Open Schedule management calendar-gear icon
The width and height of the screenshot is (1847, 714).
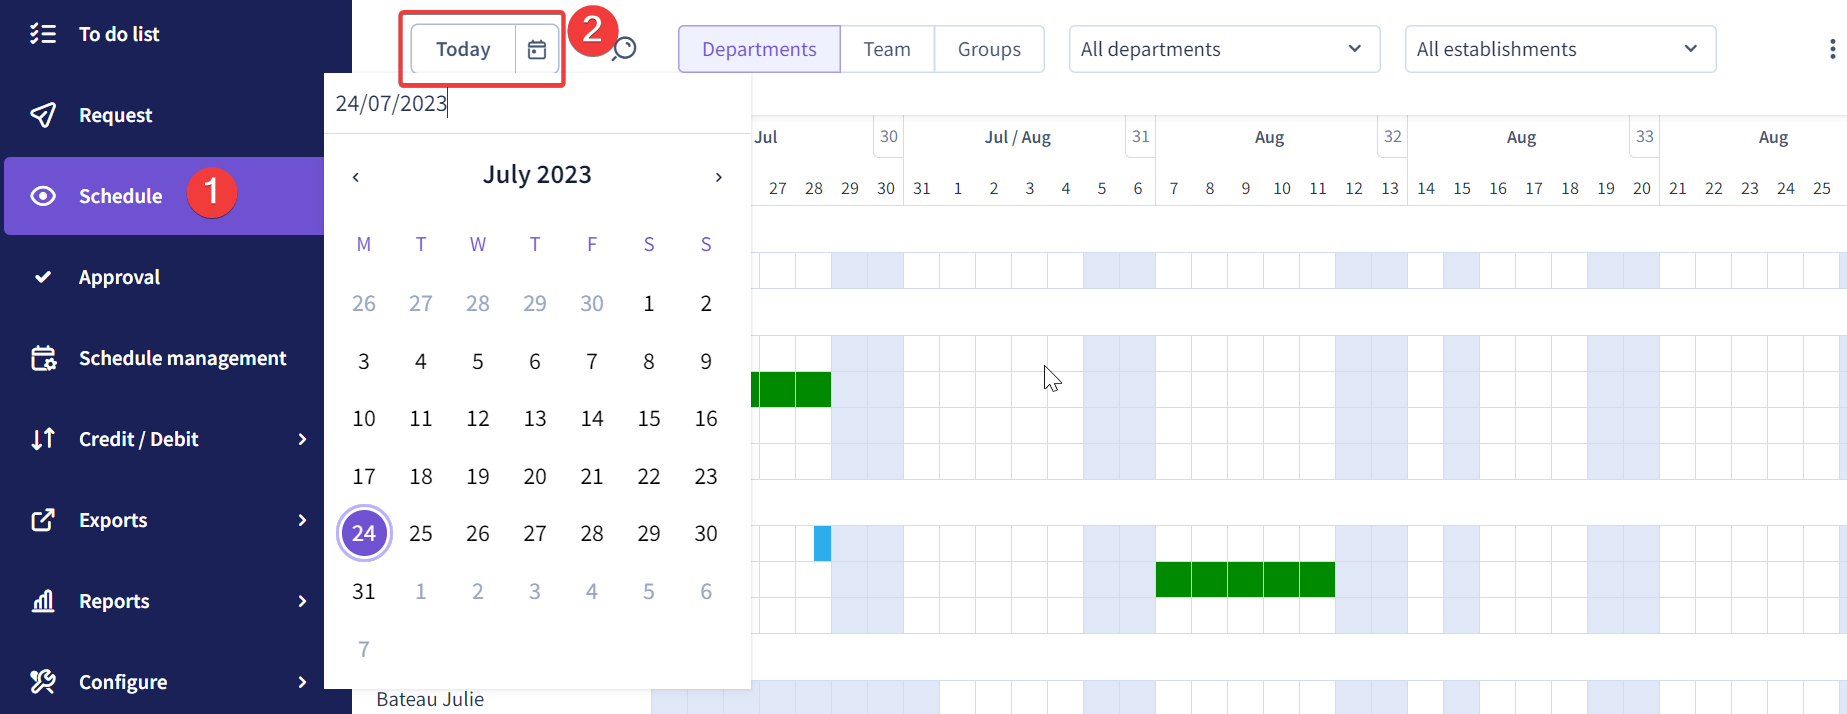43,358
